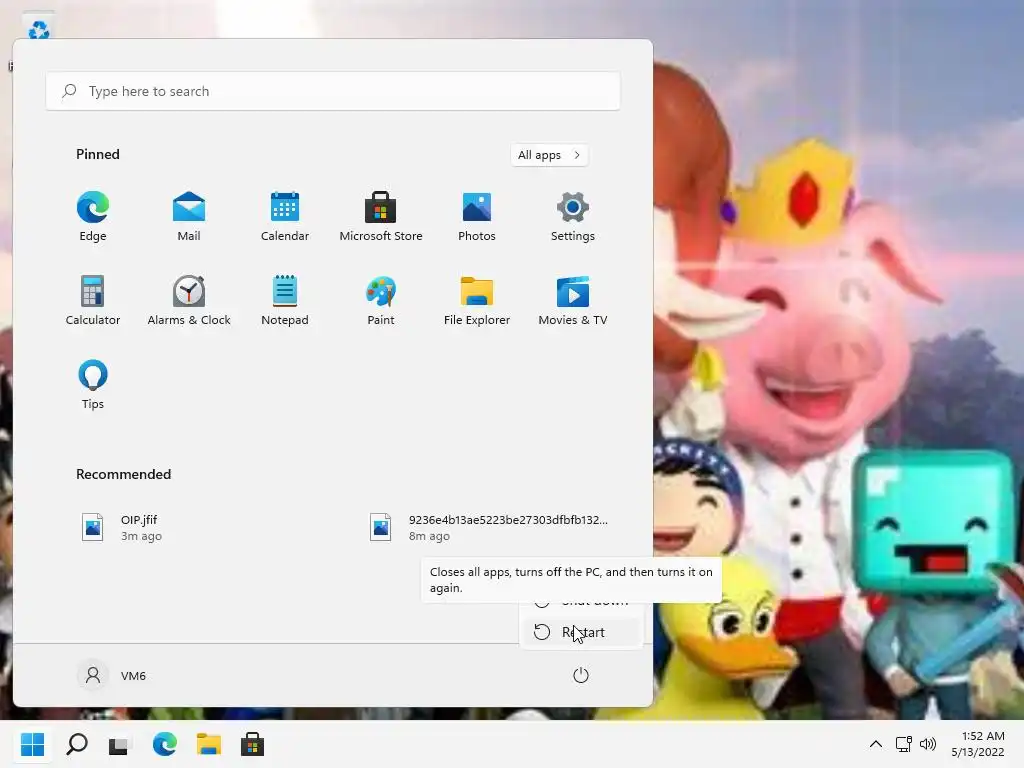The height and width of the screenshot is (768, 1024).
Task: Open the Mail app
Action: (189, 217)
